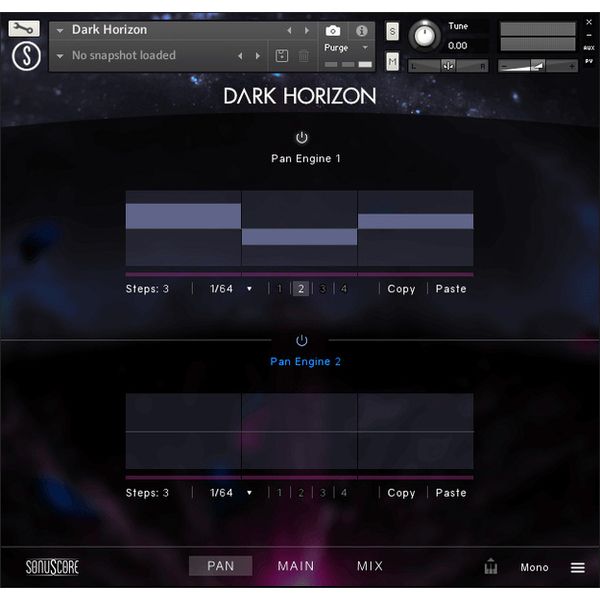600x600 pixels.
Task: Click the Pan Engine 2 label
Action: [x=305, y=362]
